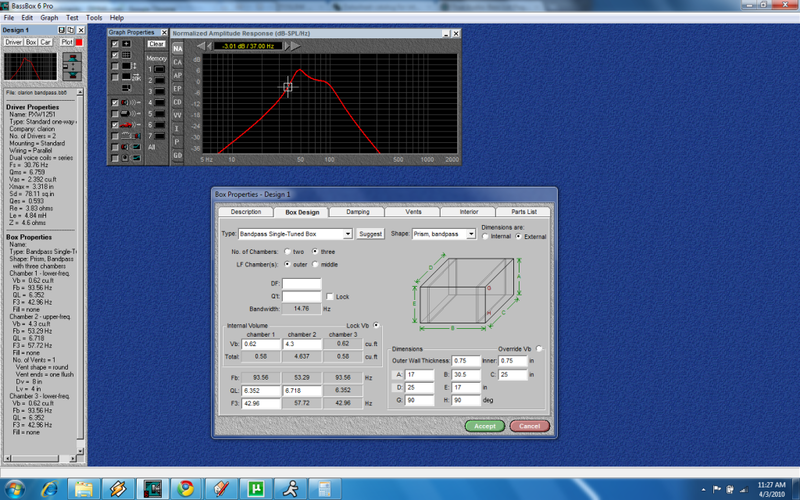Open the Graph menu
Image resolution: width=800 pixels, height=500 pixels.
49,18
